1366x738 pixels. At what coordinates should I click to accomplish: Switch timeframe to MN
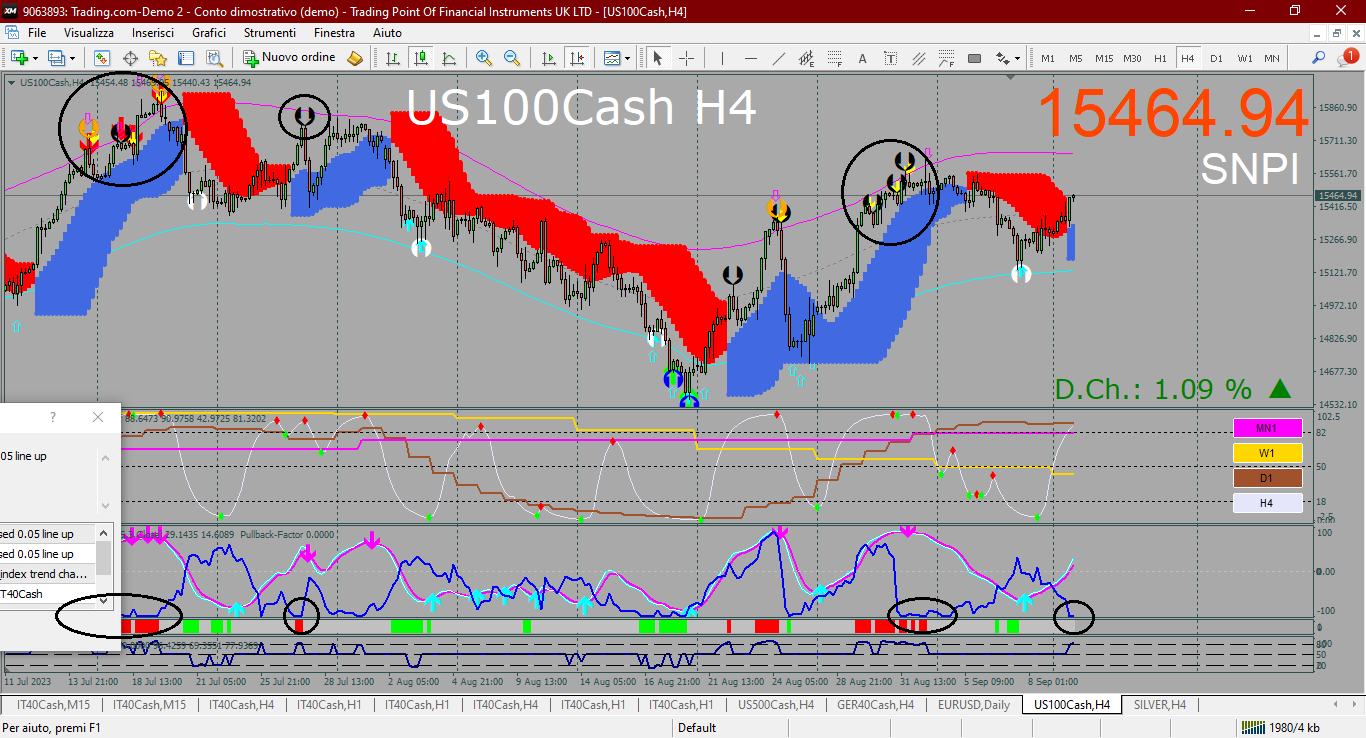[1272, 58]
